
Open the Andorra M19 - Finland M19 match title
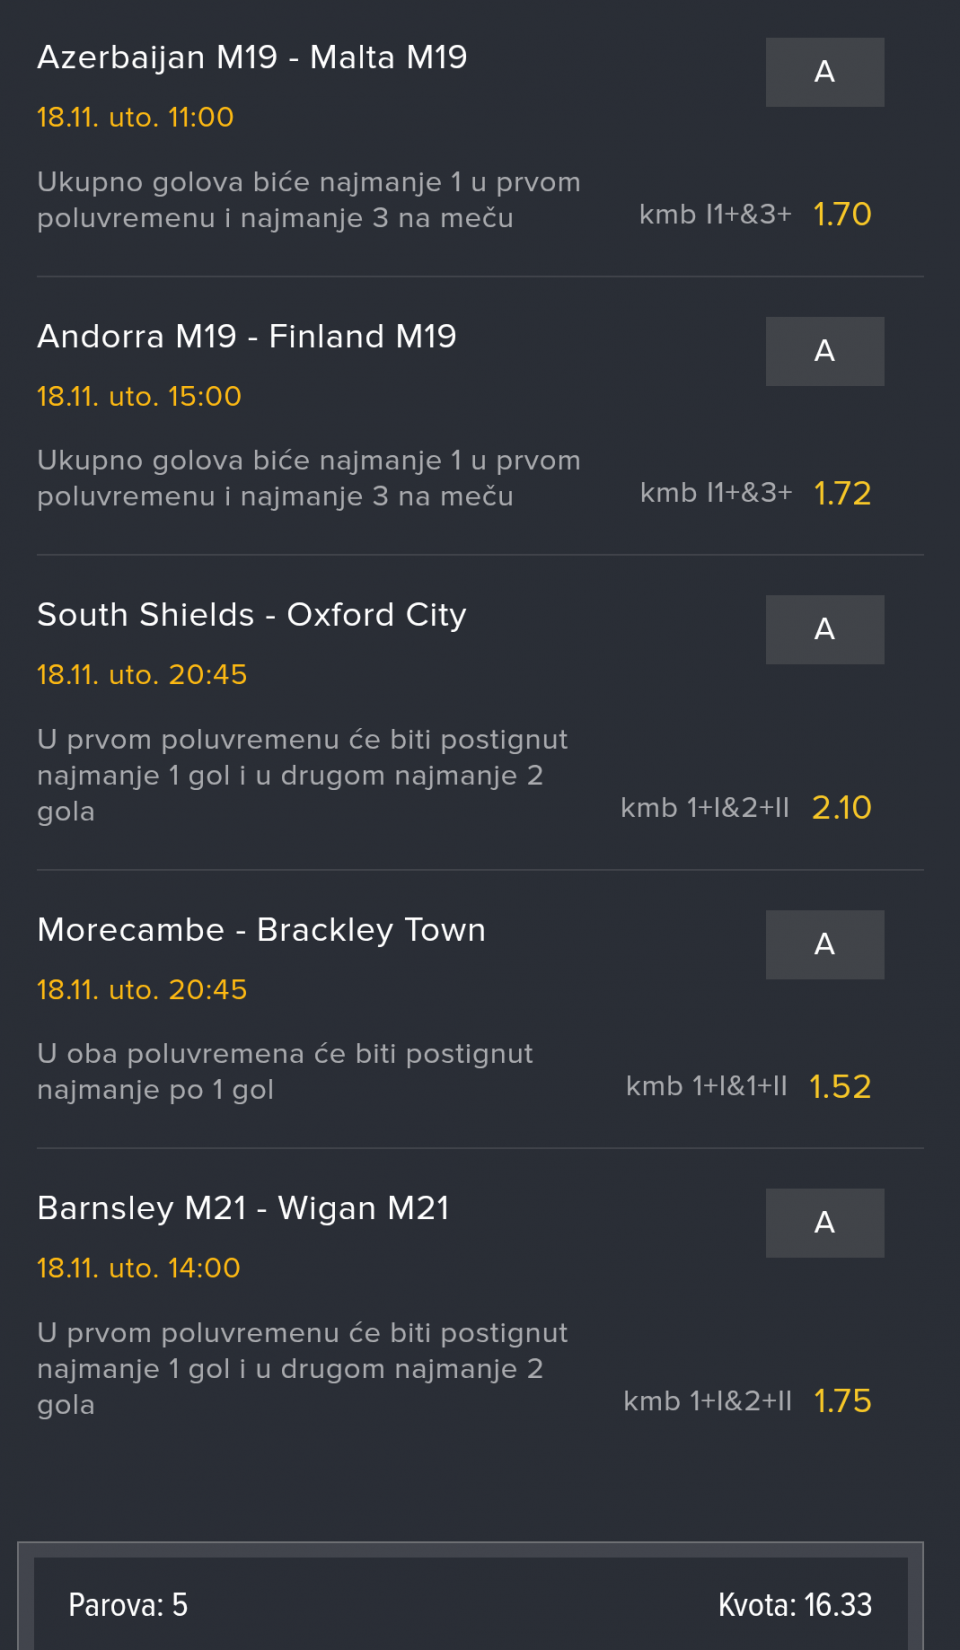coord(247,337)
